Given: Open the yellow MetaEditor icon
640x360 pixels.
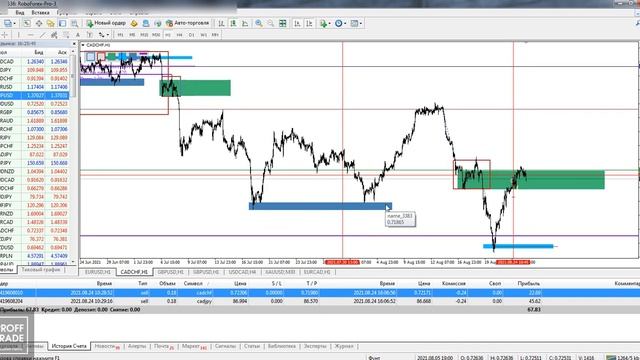Looking at the screenshot, I should tap(134, 24).
